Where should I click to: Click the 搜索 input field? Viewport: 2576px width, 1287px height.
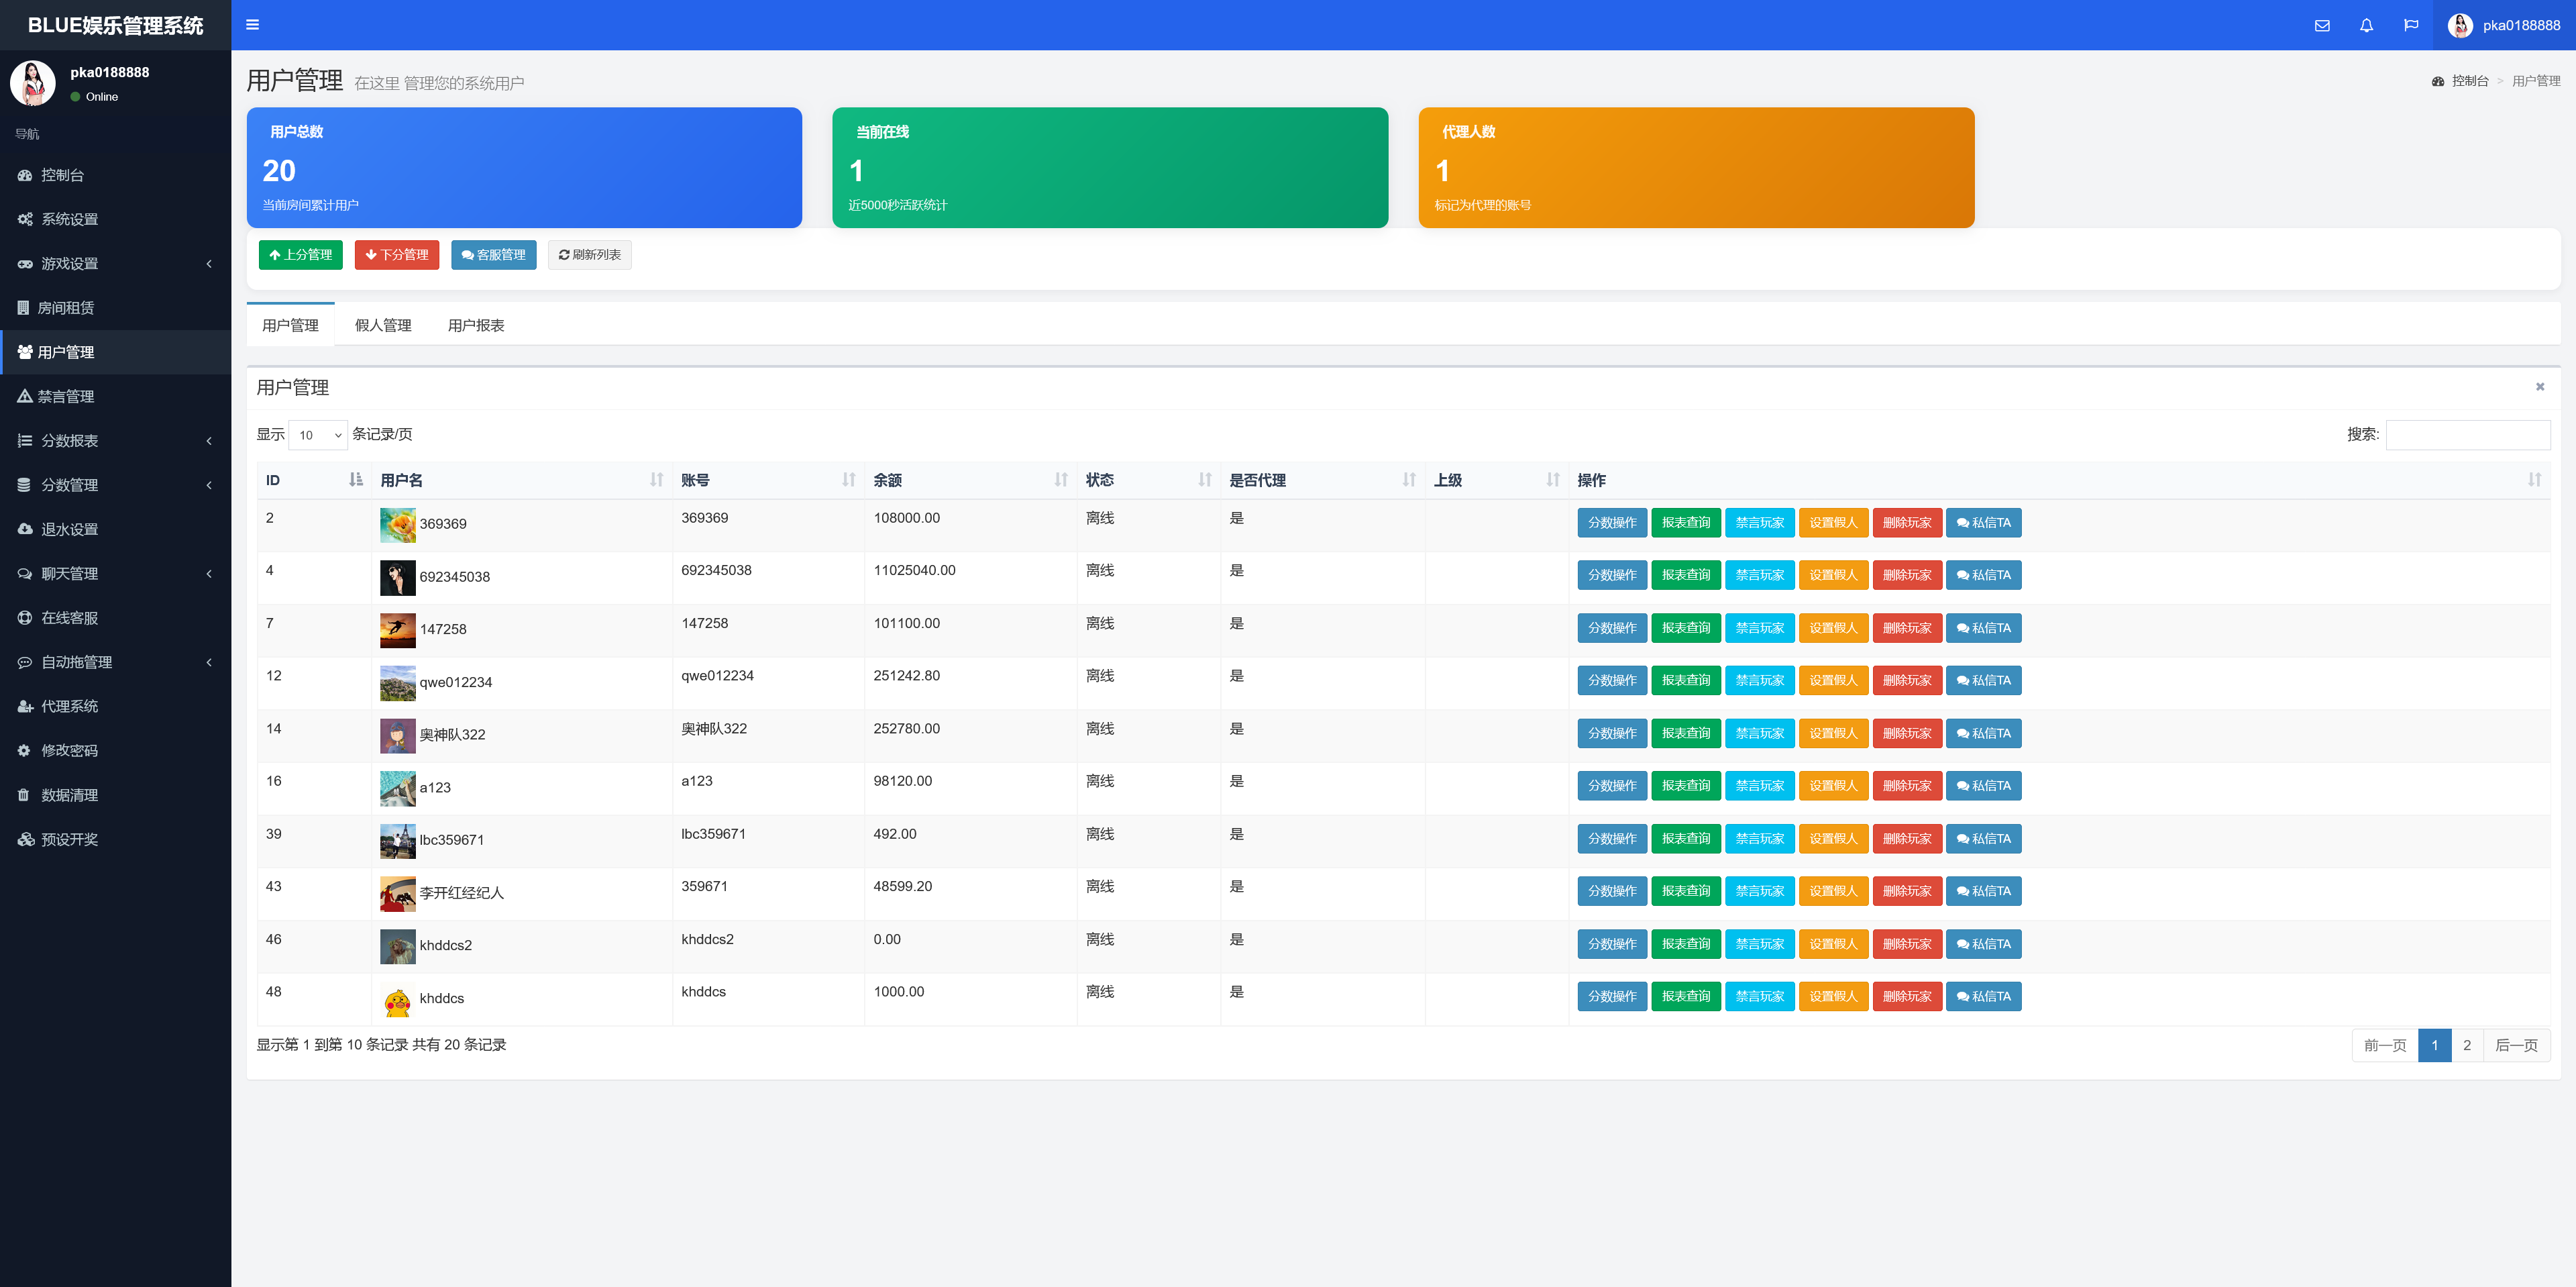coord(2467,435)
